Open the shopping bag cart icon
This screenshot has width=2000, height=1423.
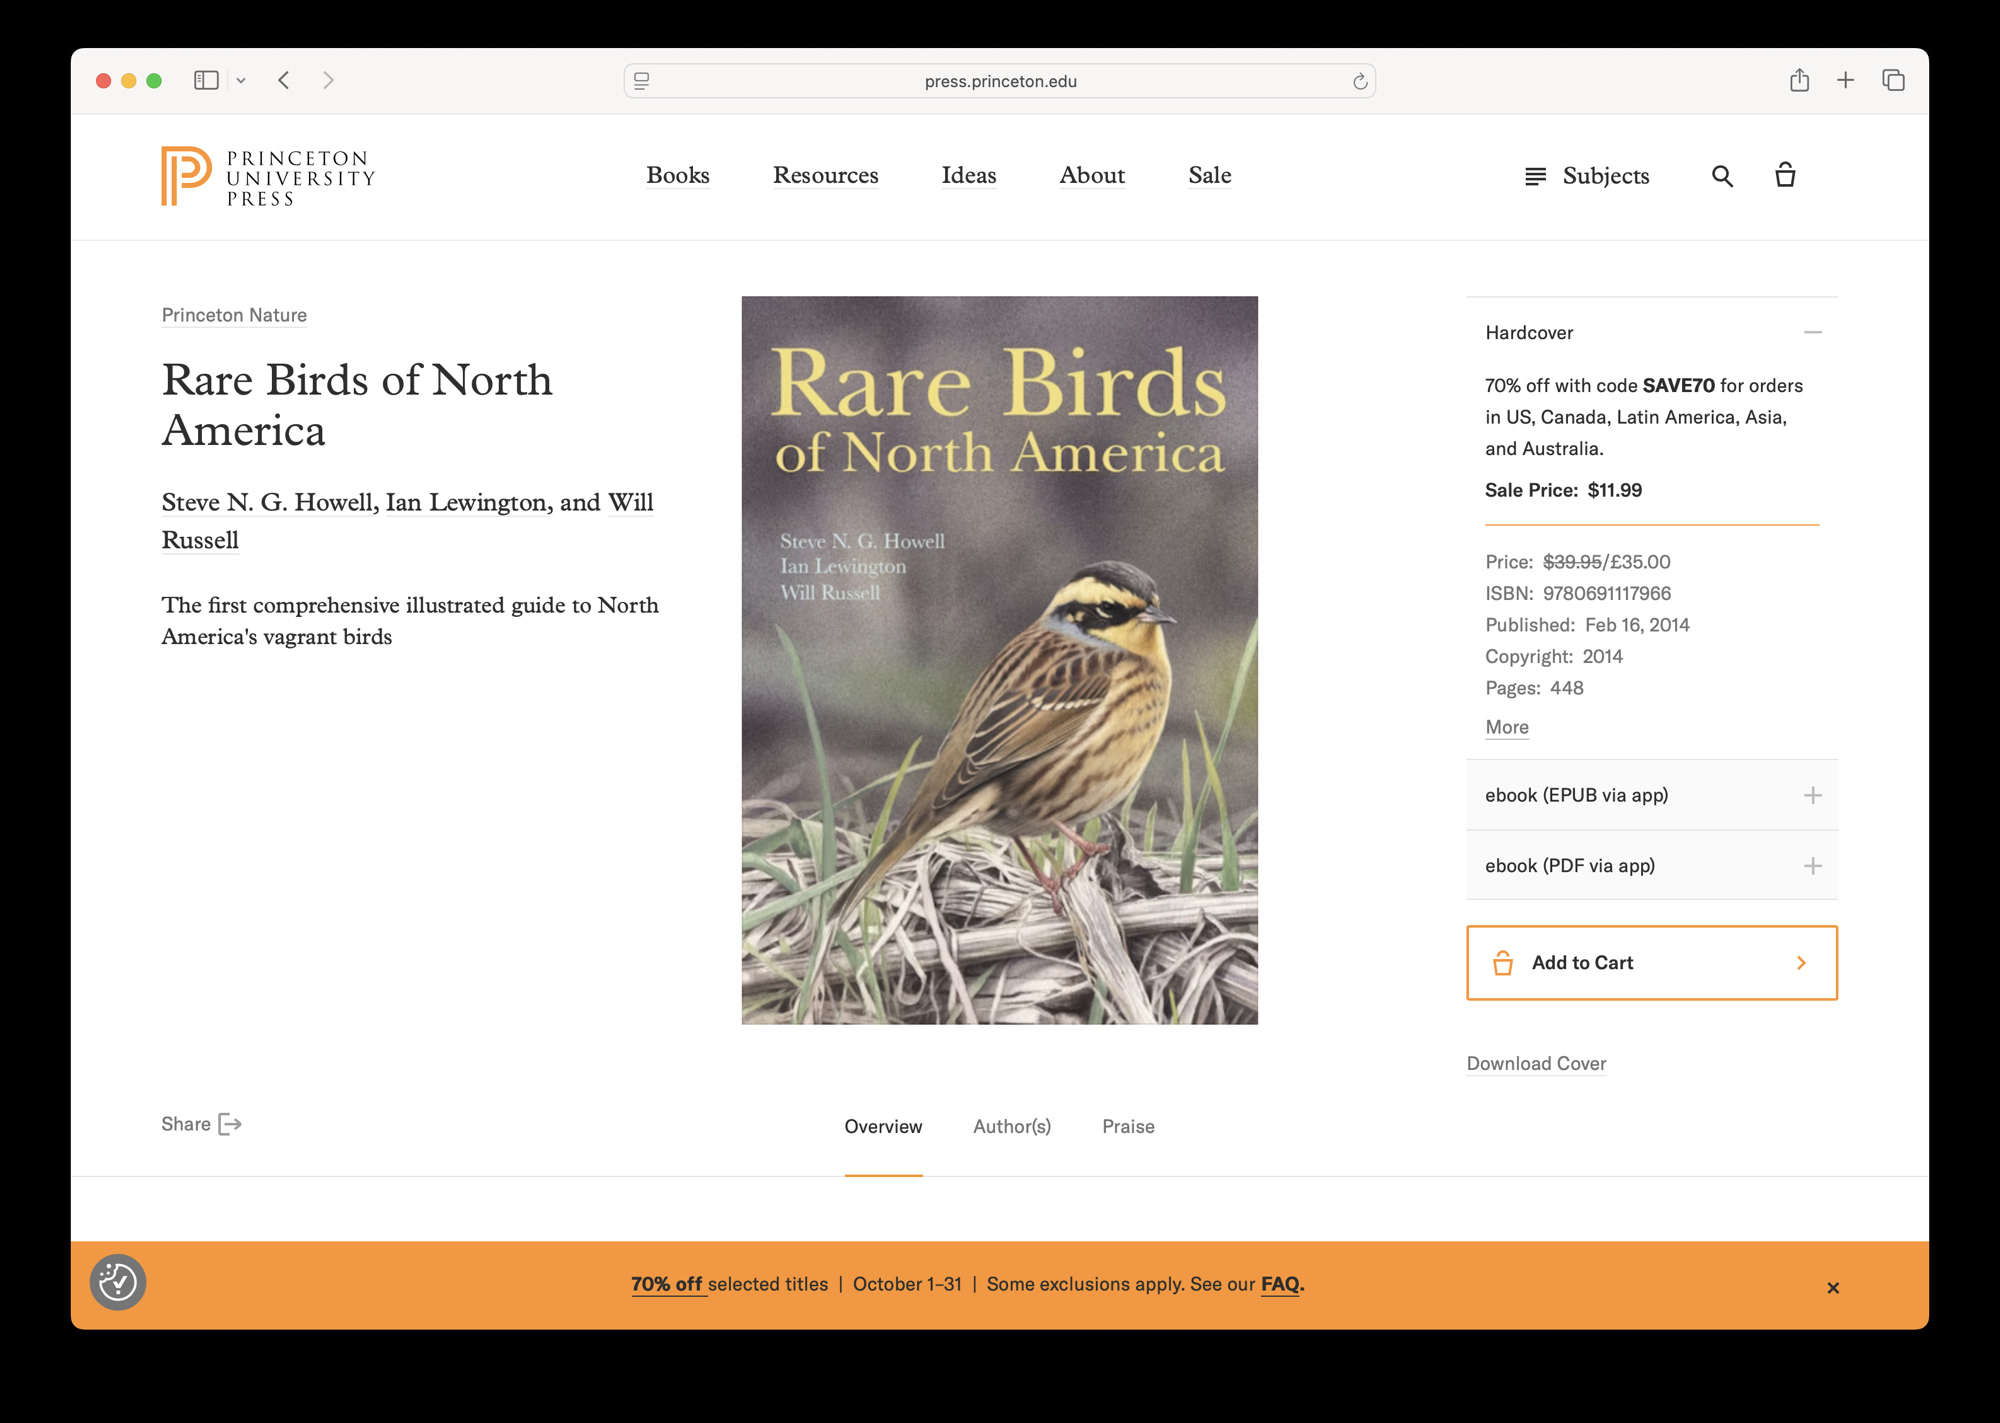1785,175
